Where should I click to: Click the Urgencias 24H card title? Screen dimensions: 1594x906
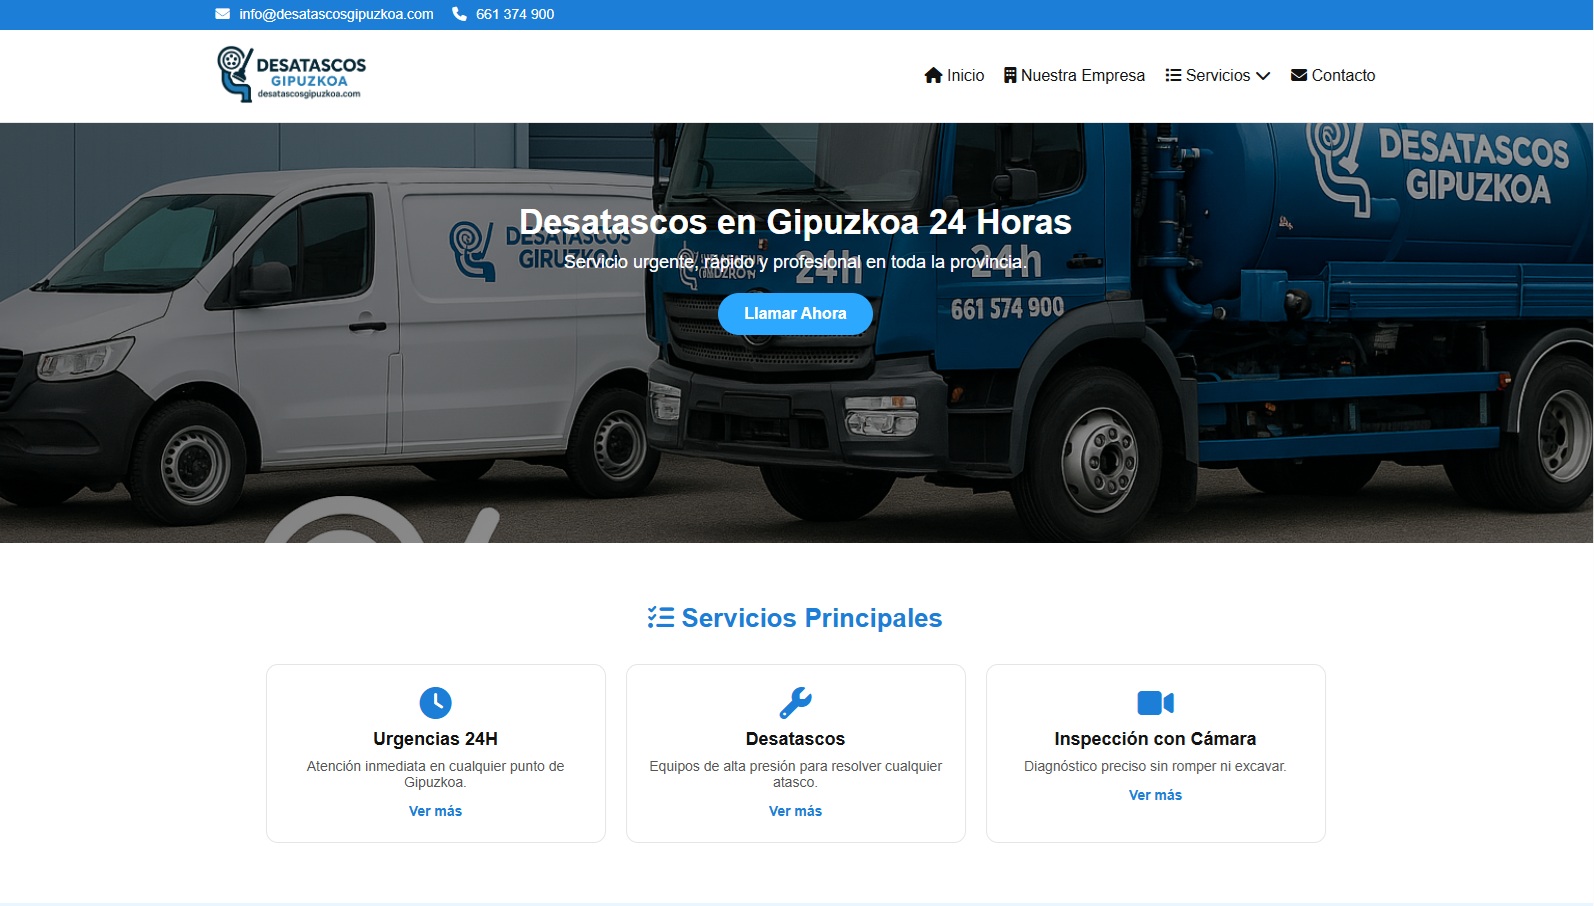click(x=436, y=739)
